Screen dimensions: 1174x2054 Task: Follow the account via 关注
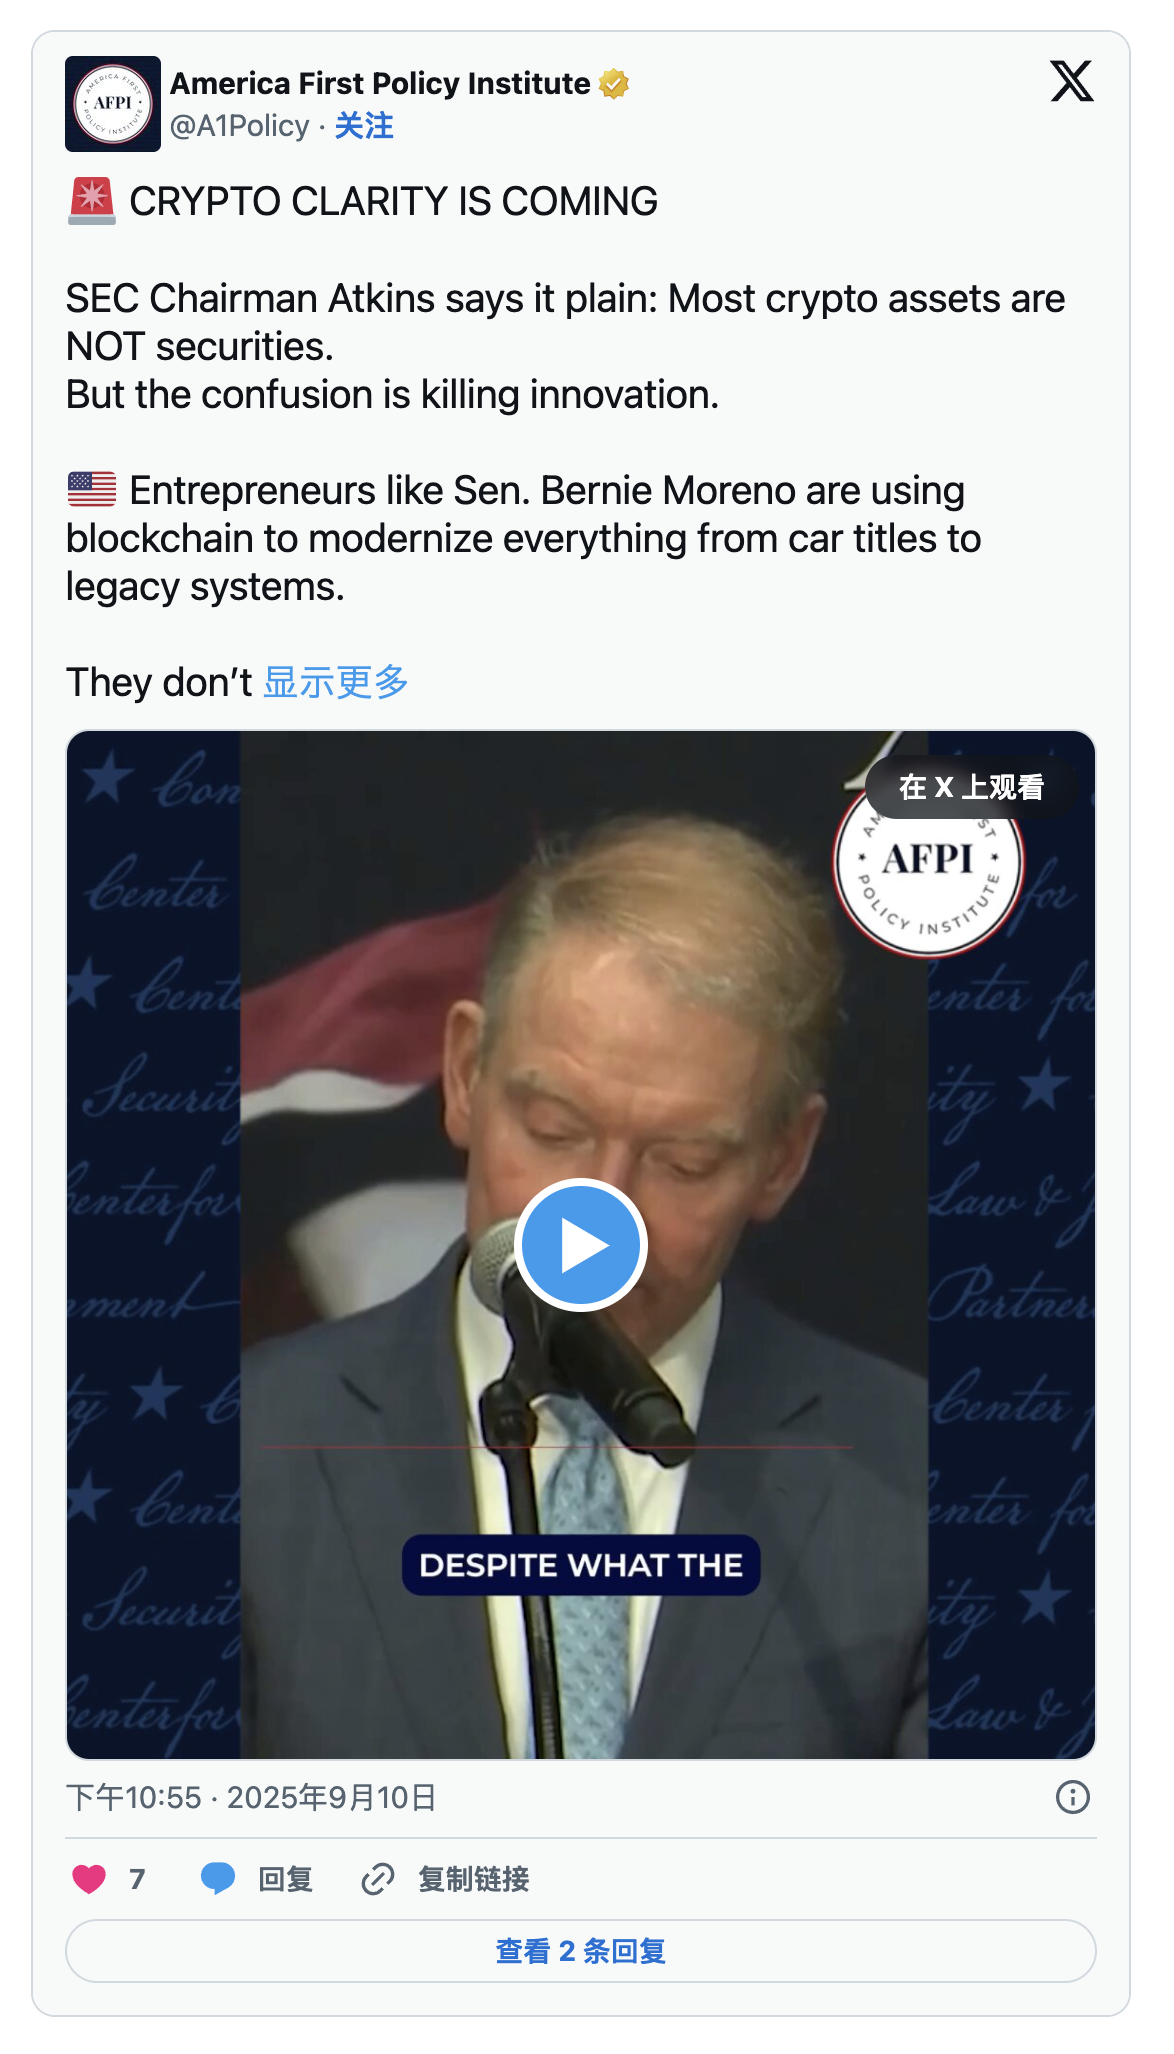[x=364, y=126]
